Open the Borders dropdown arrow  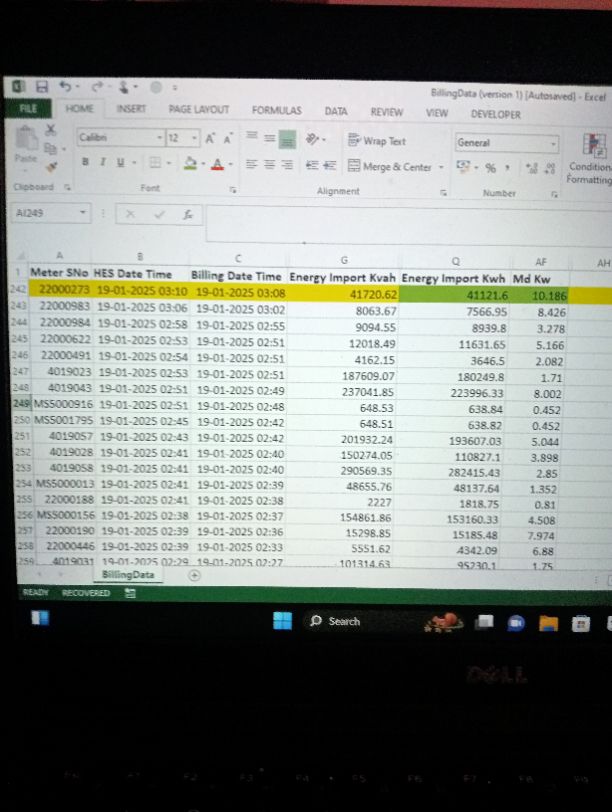[168, 163]
